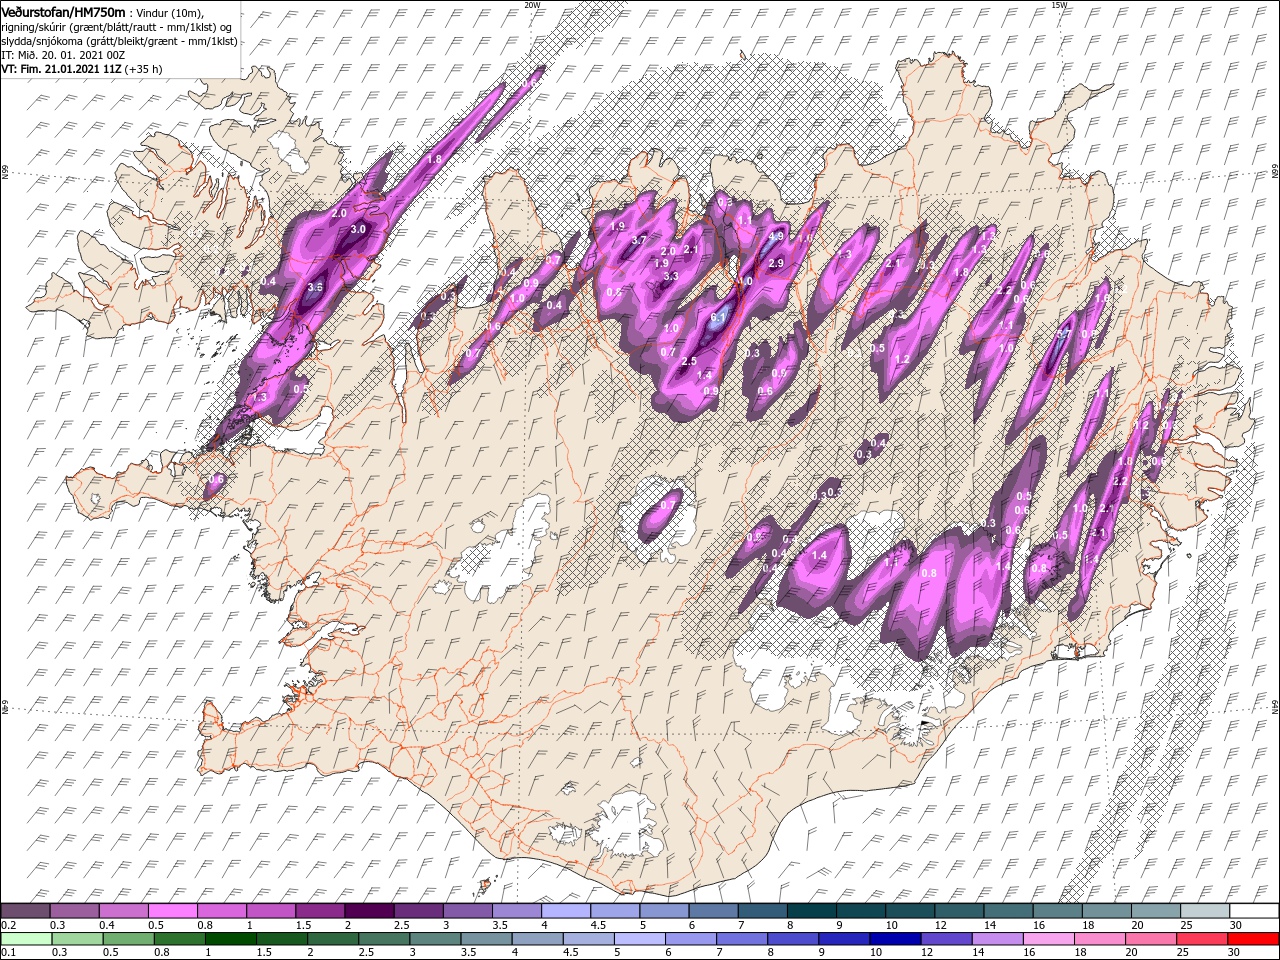Click the '20W' longitude label
Screen dimensions: 1280x960
pos(532,5)
